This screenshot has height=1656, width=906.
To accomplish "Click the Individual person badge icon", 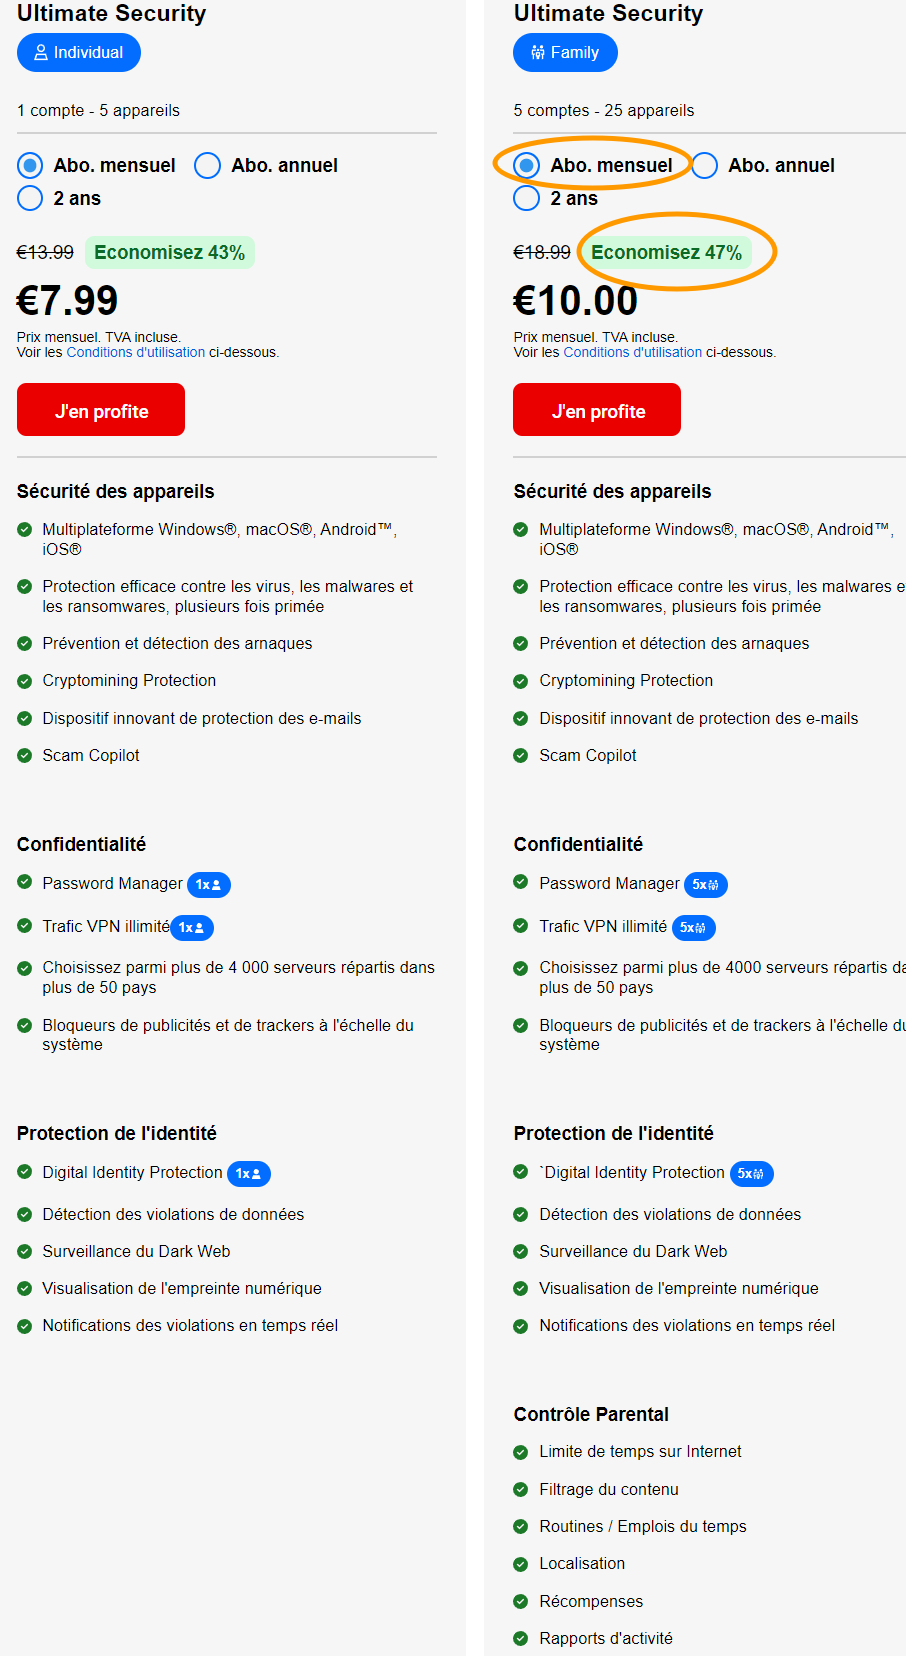I will click(x=40, y=52).
